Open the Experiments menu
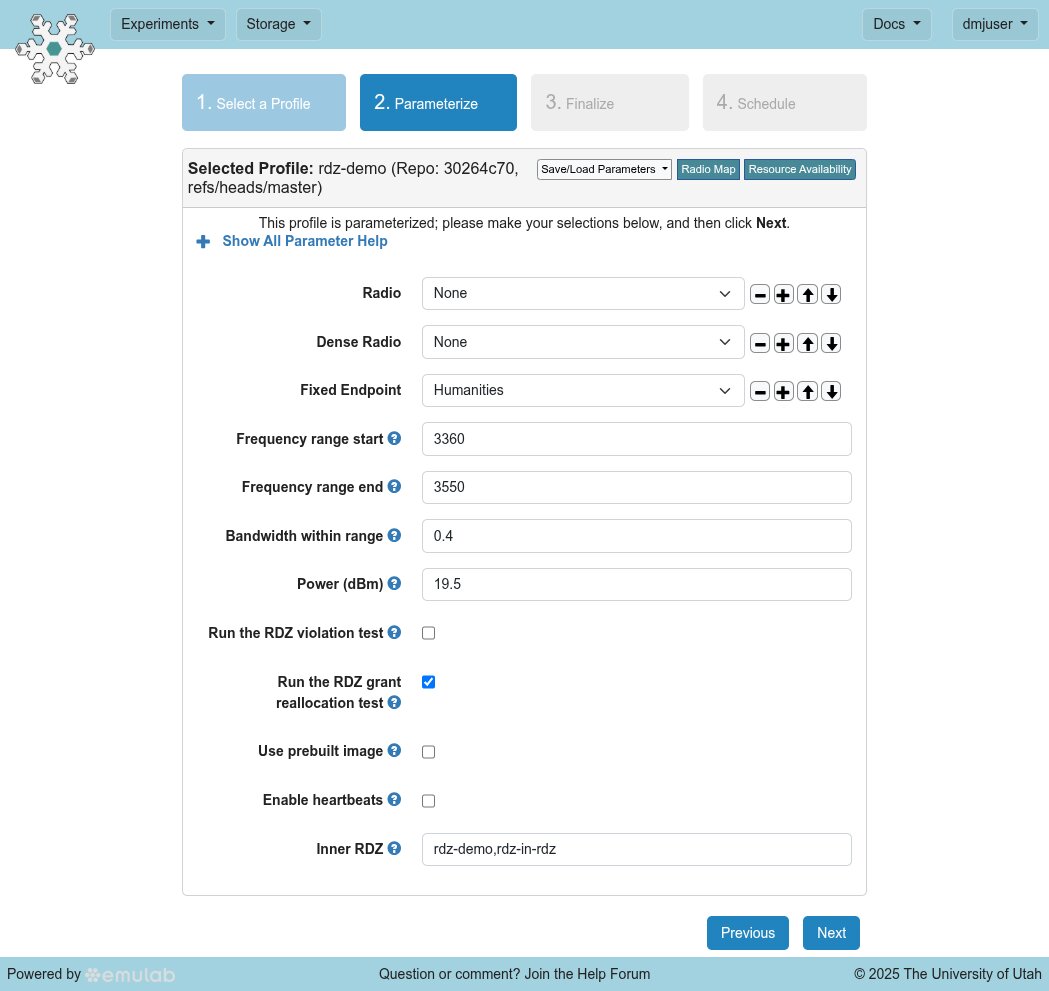The width and height of the screenshot is (1049, 991). 167,24
